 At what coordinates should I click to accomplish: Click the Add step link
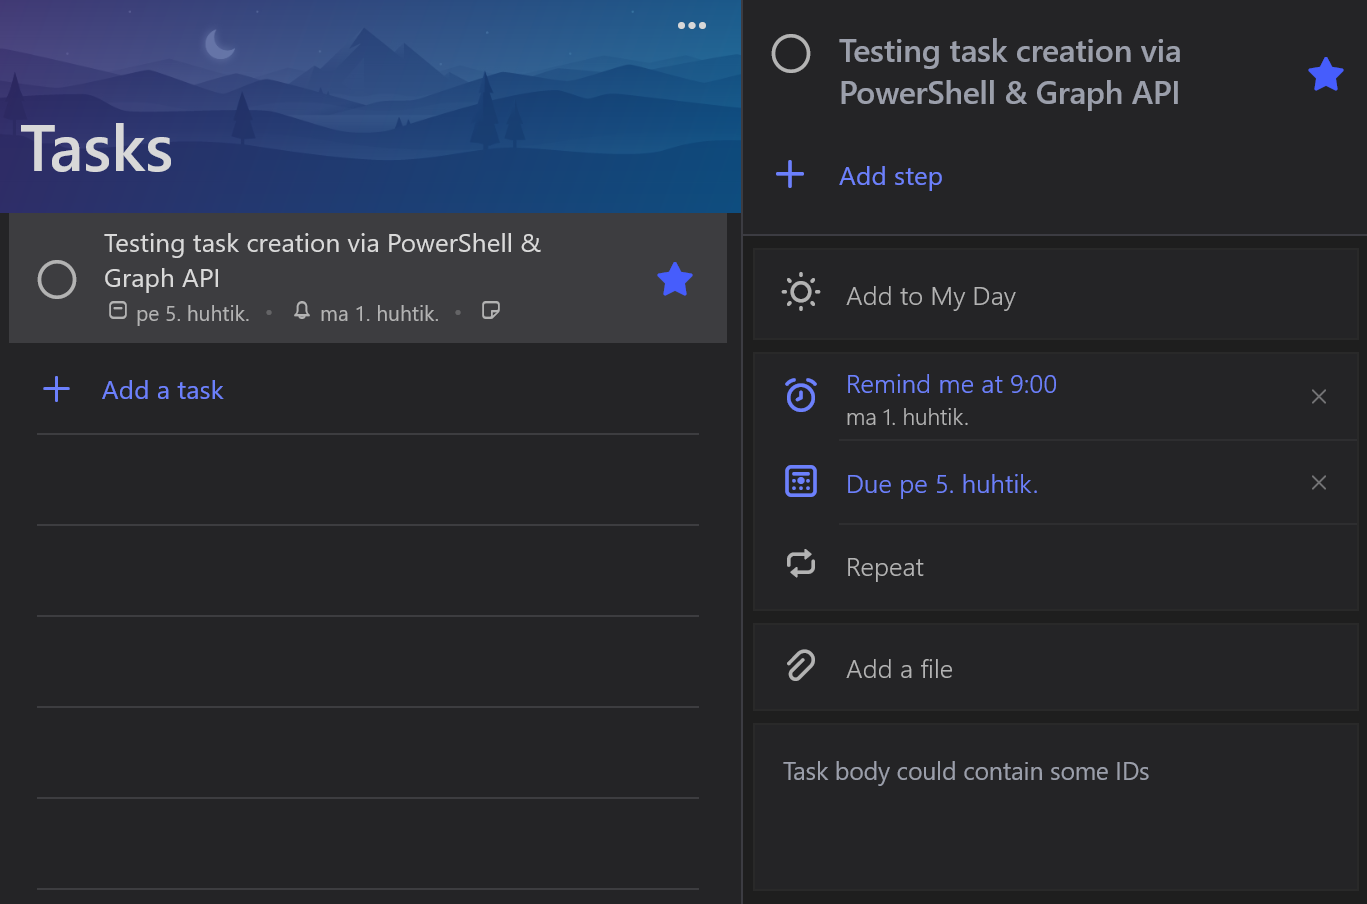click(x=890, y=176)
